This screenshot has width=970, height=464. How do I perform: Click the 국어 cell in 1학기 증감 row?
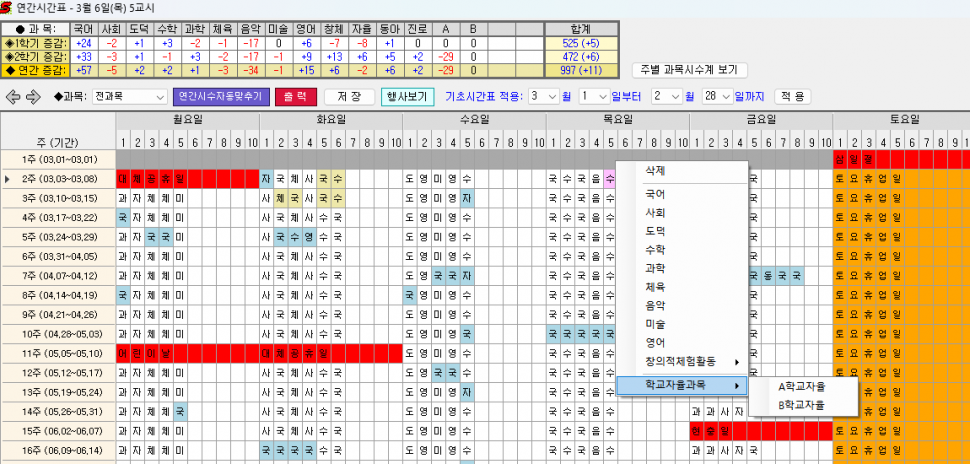coord(83,44)
